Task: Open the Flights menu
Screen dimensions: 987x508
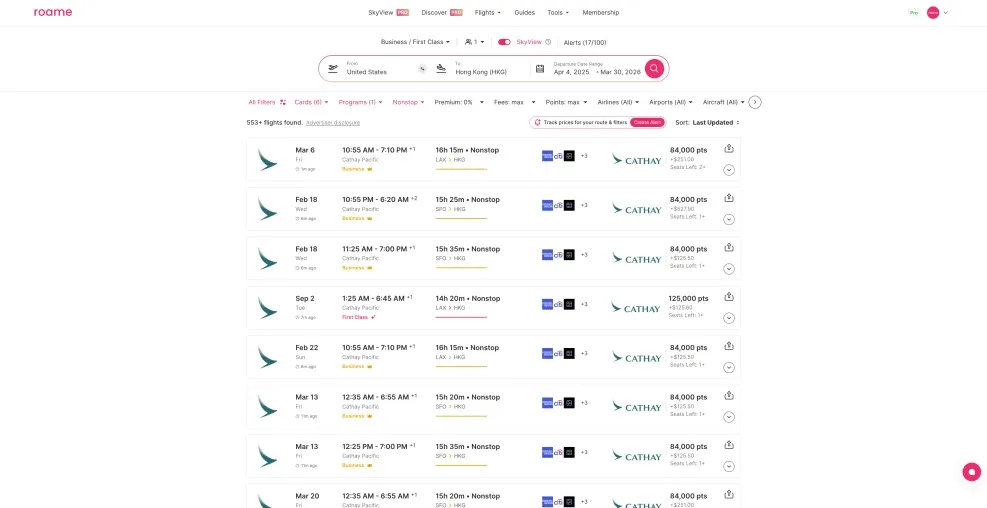Action: click(487, 12)
